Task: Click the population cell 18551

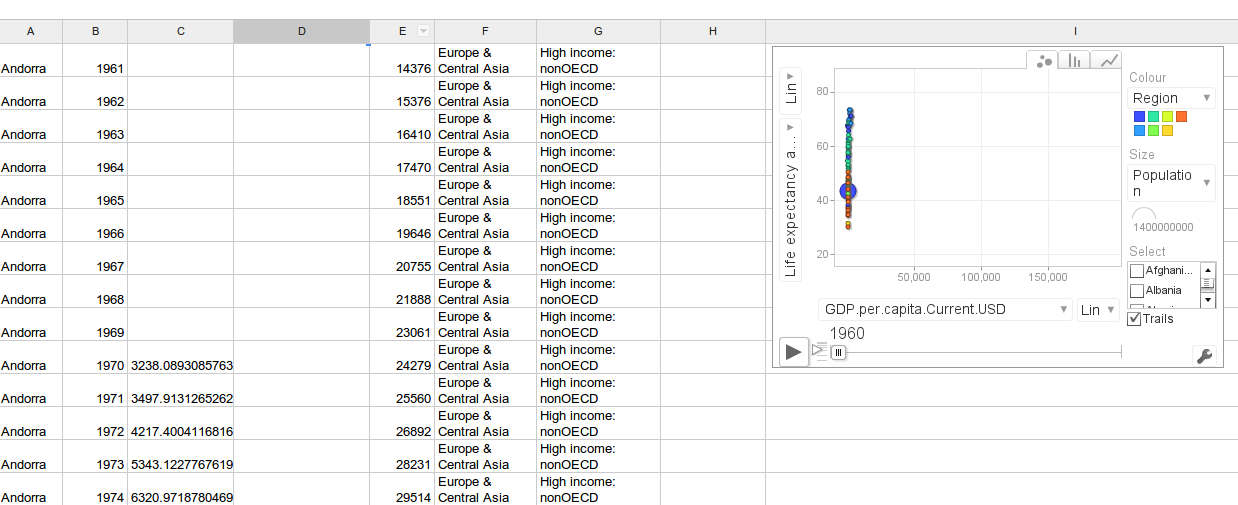Action: click(402, 193)
